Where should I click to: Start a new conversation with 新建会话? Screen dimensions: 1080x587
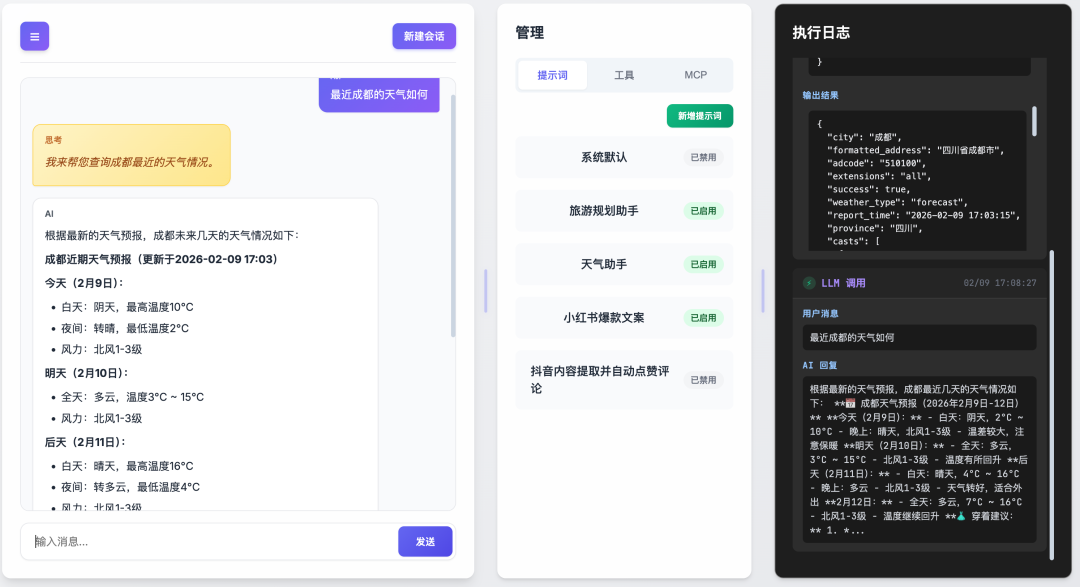(x=424, y=36)
